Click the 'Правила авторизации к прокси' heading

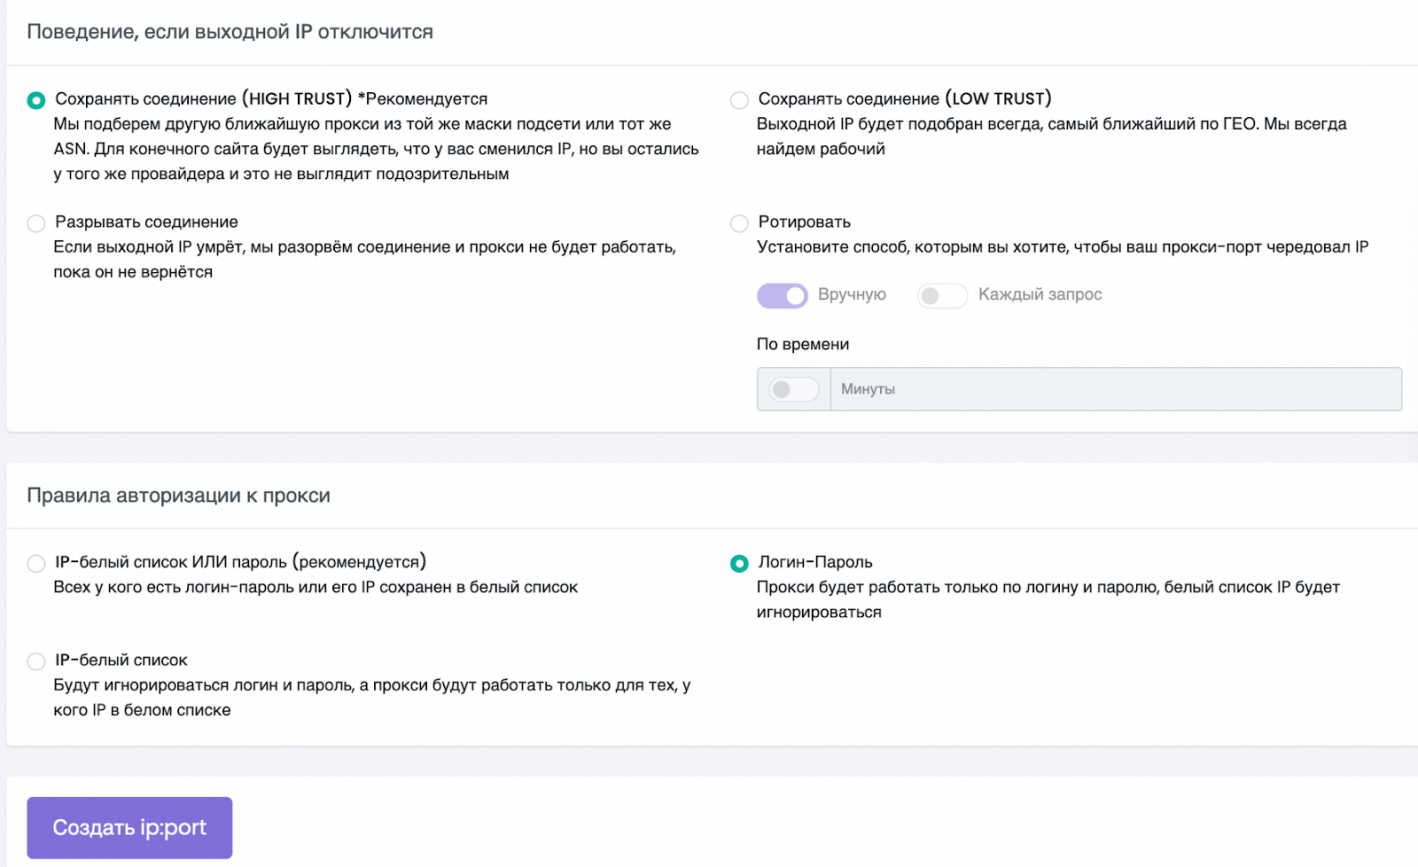(x=178, y=496)
